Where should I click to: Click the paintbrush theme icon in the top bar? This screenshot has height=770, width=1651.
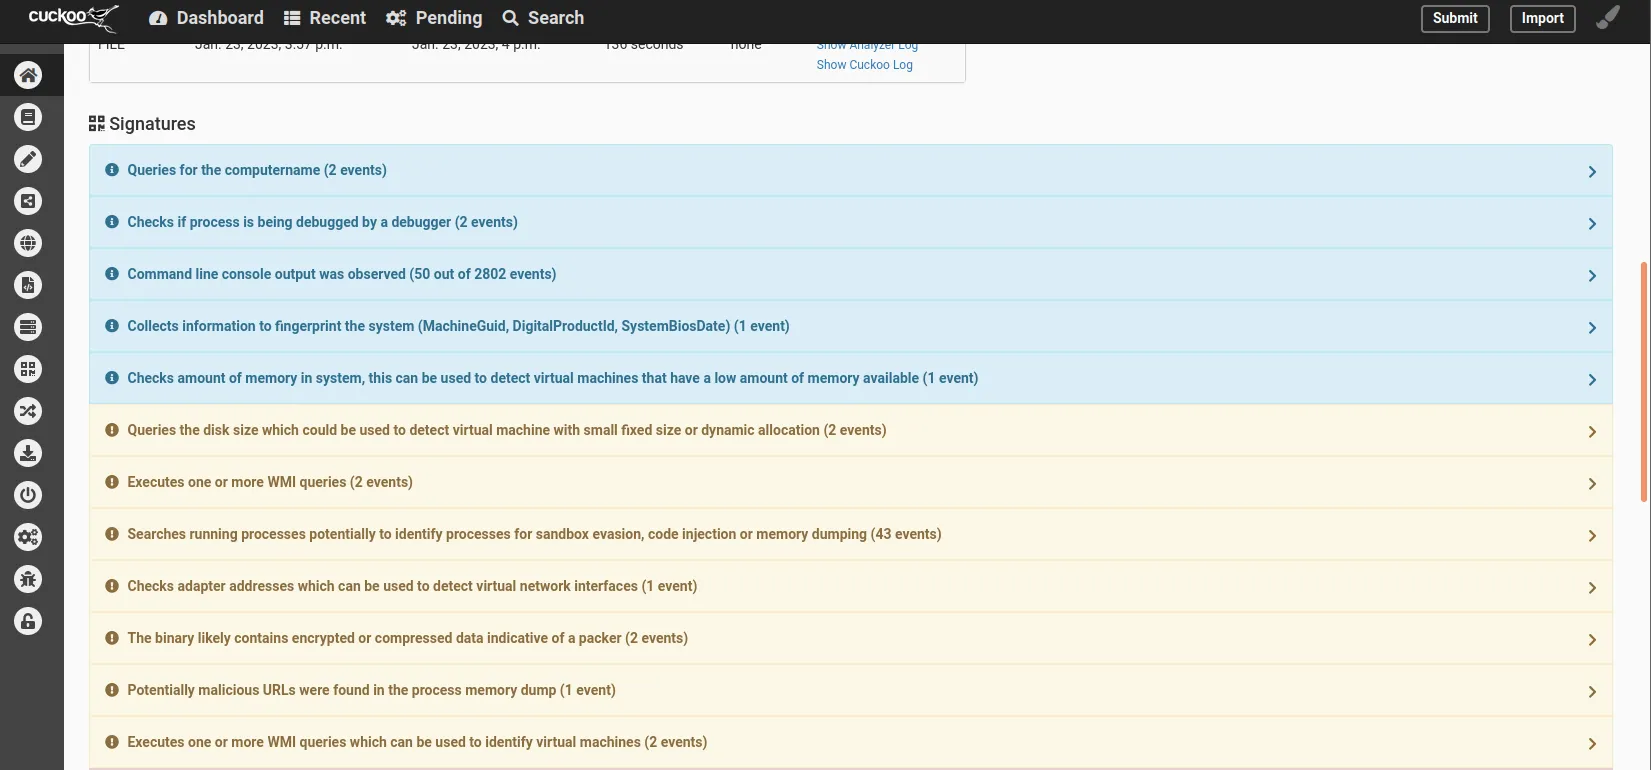[1608, 18]
